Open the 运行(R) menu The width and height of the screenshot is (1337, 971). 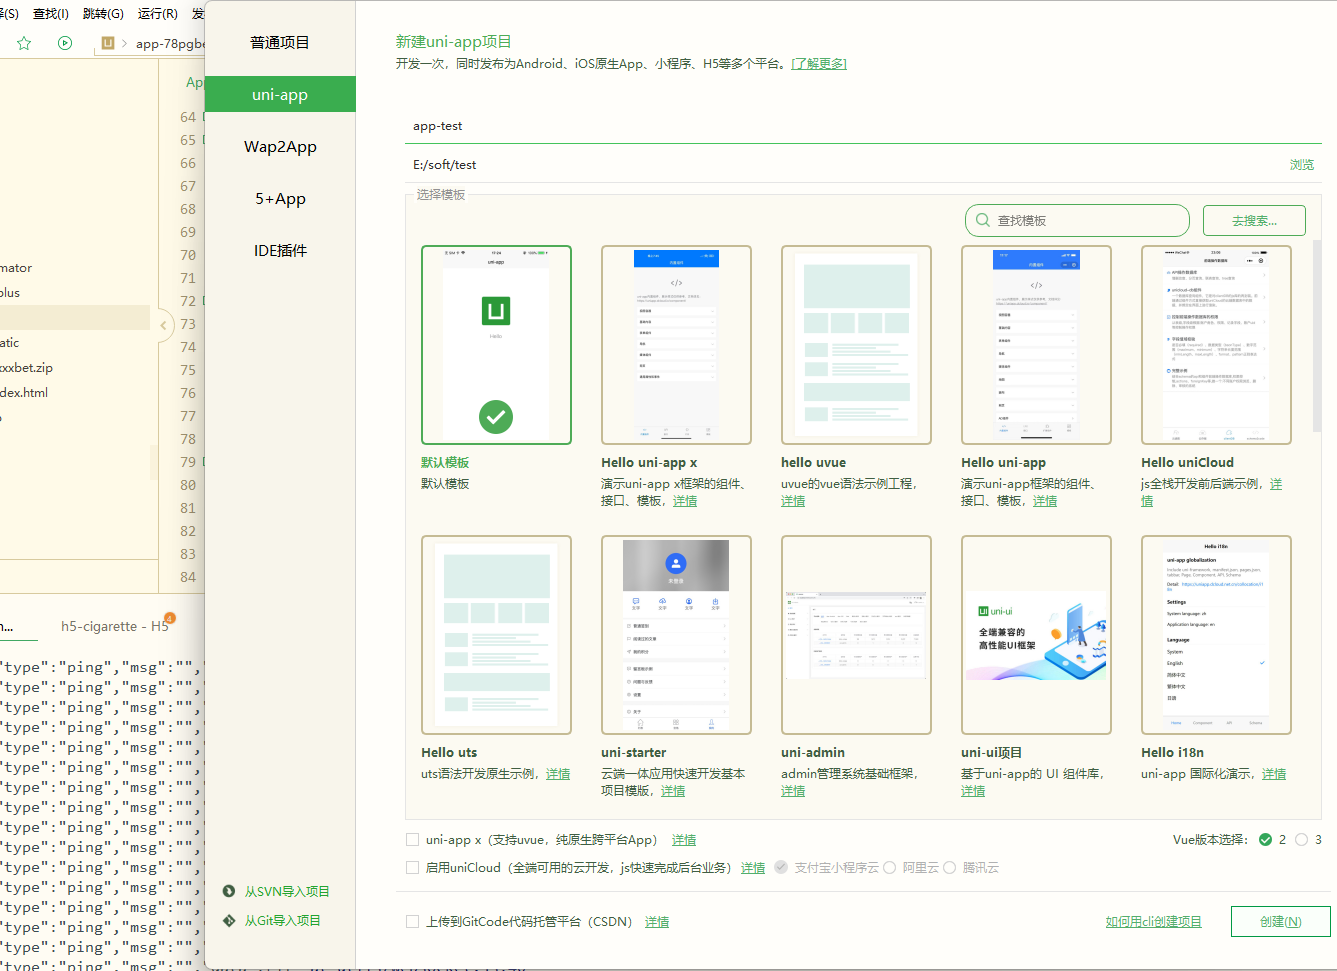157,13
